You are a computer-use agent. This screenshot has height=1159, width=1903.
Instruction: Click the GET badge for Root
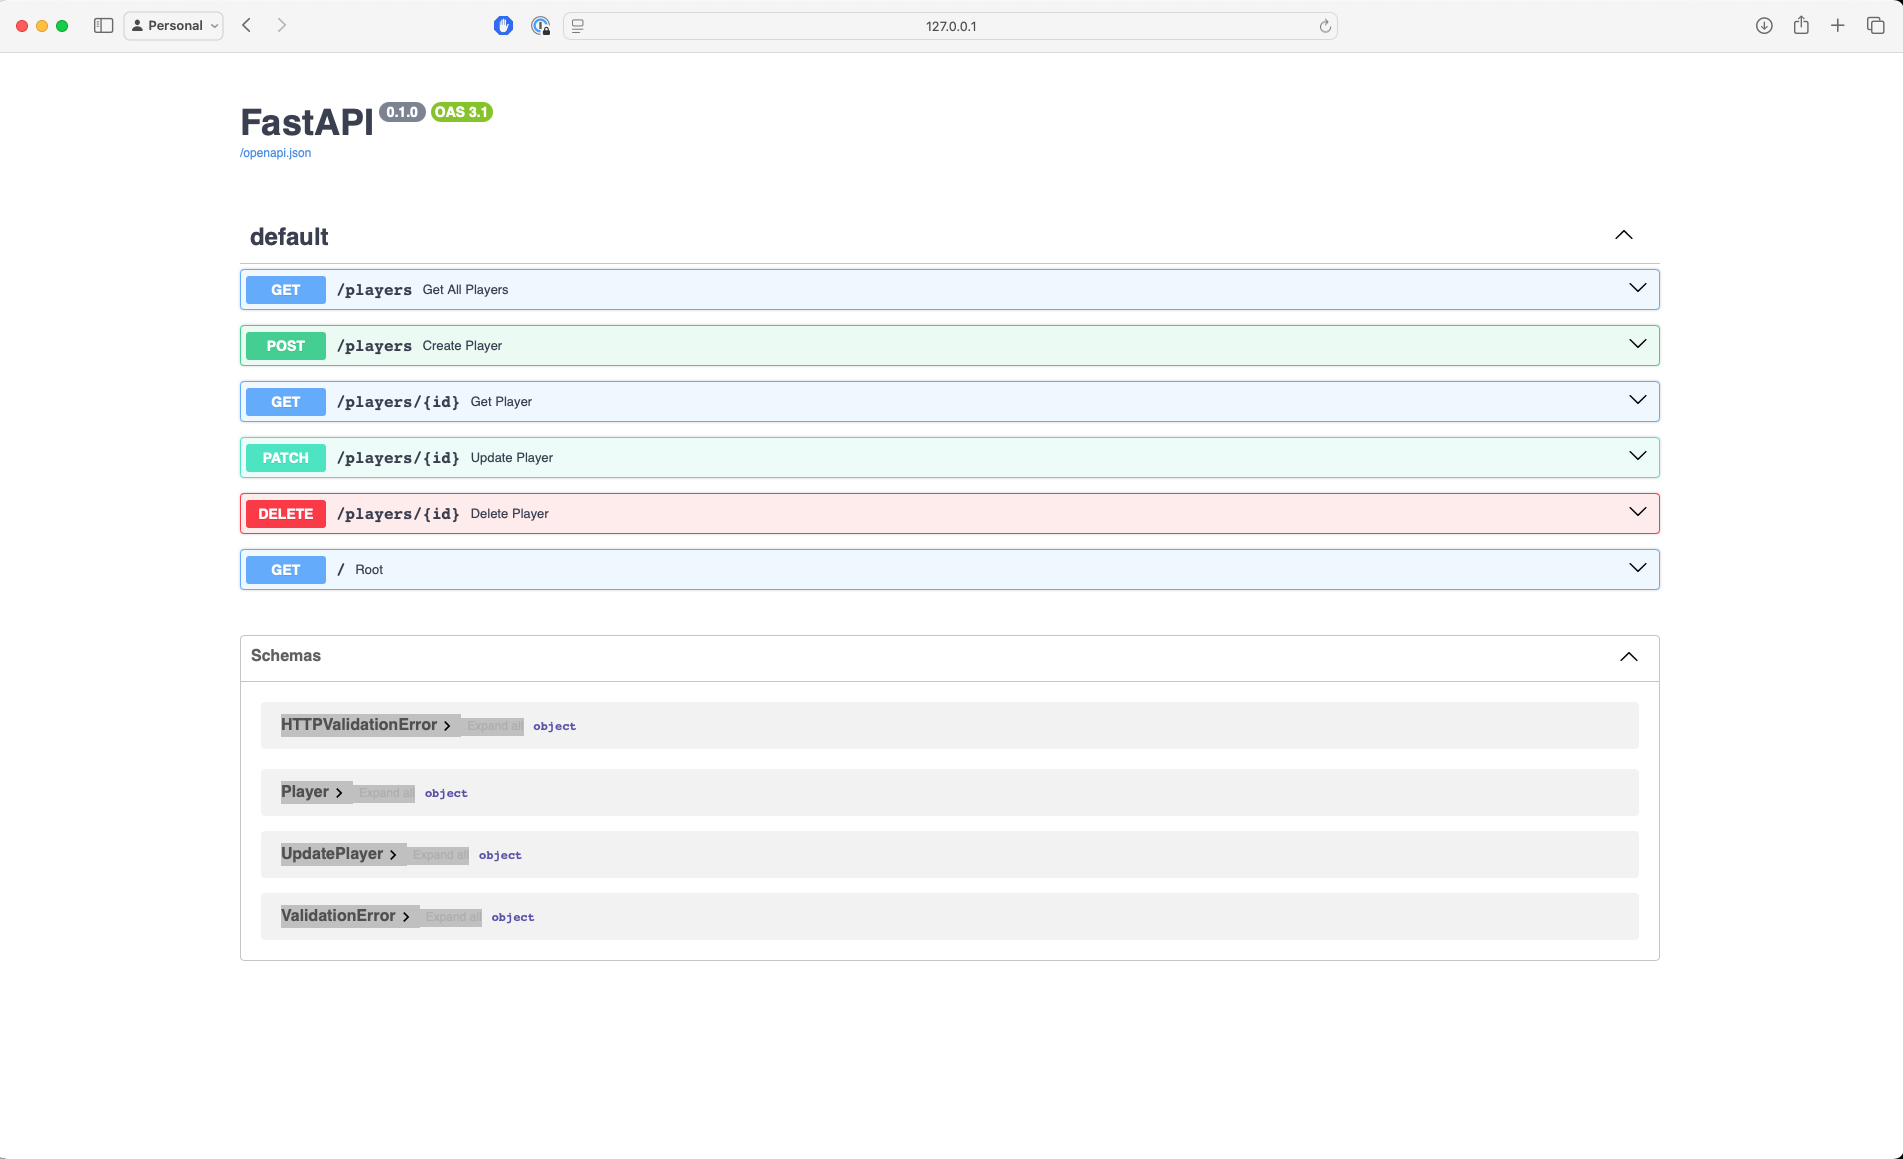point(286,570)
